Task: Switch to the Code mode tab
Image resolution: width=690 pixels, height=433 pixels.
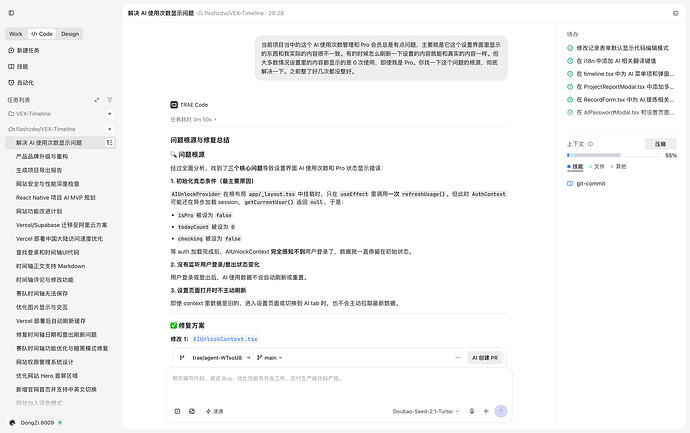Action: pos(42,34)
